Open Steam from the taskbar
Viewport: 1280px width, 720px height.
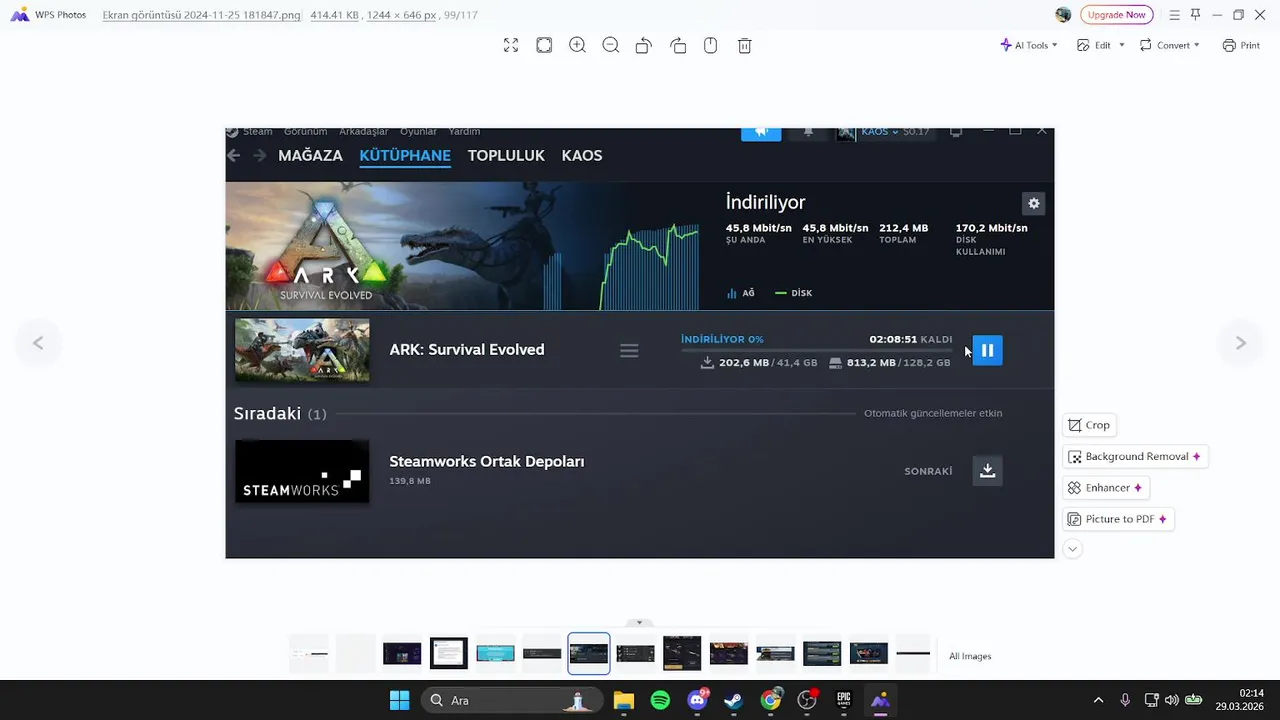coord(734,700)
